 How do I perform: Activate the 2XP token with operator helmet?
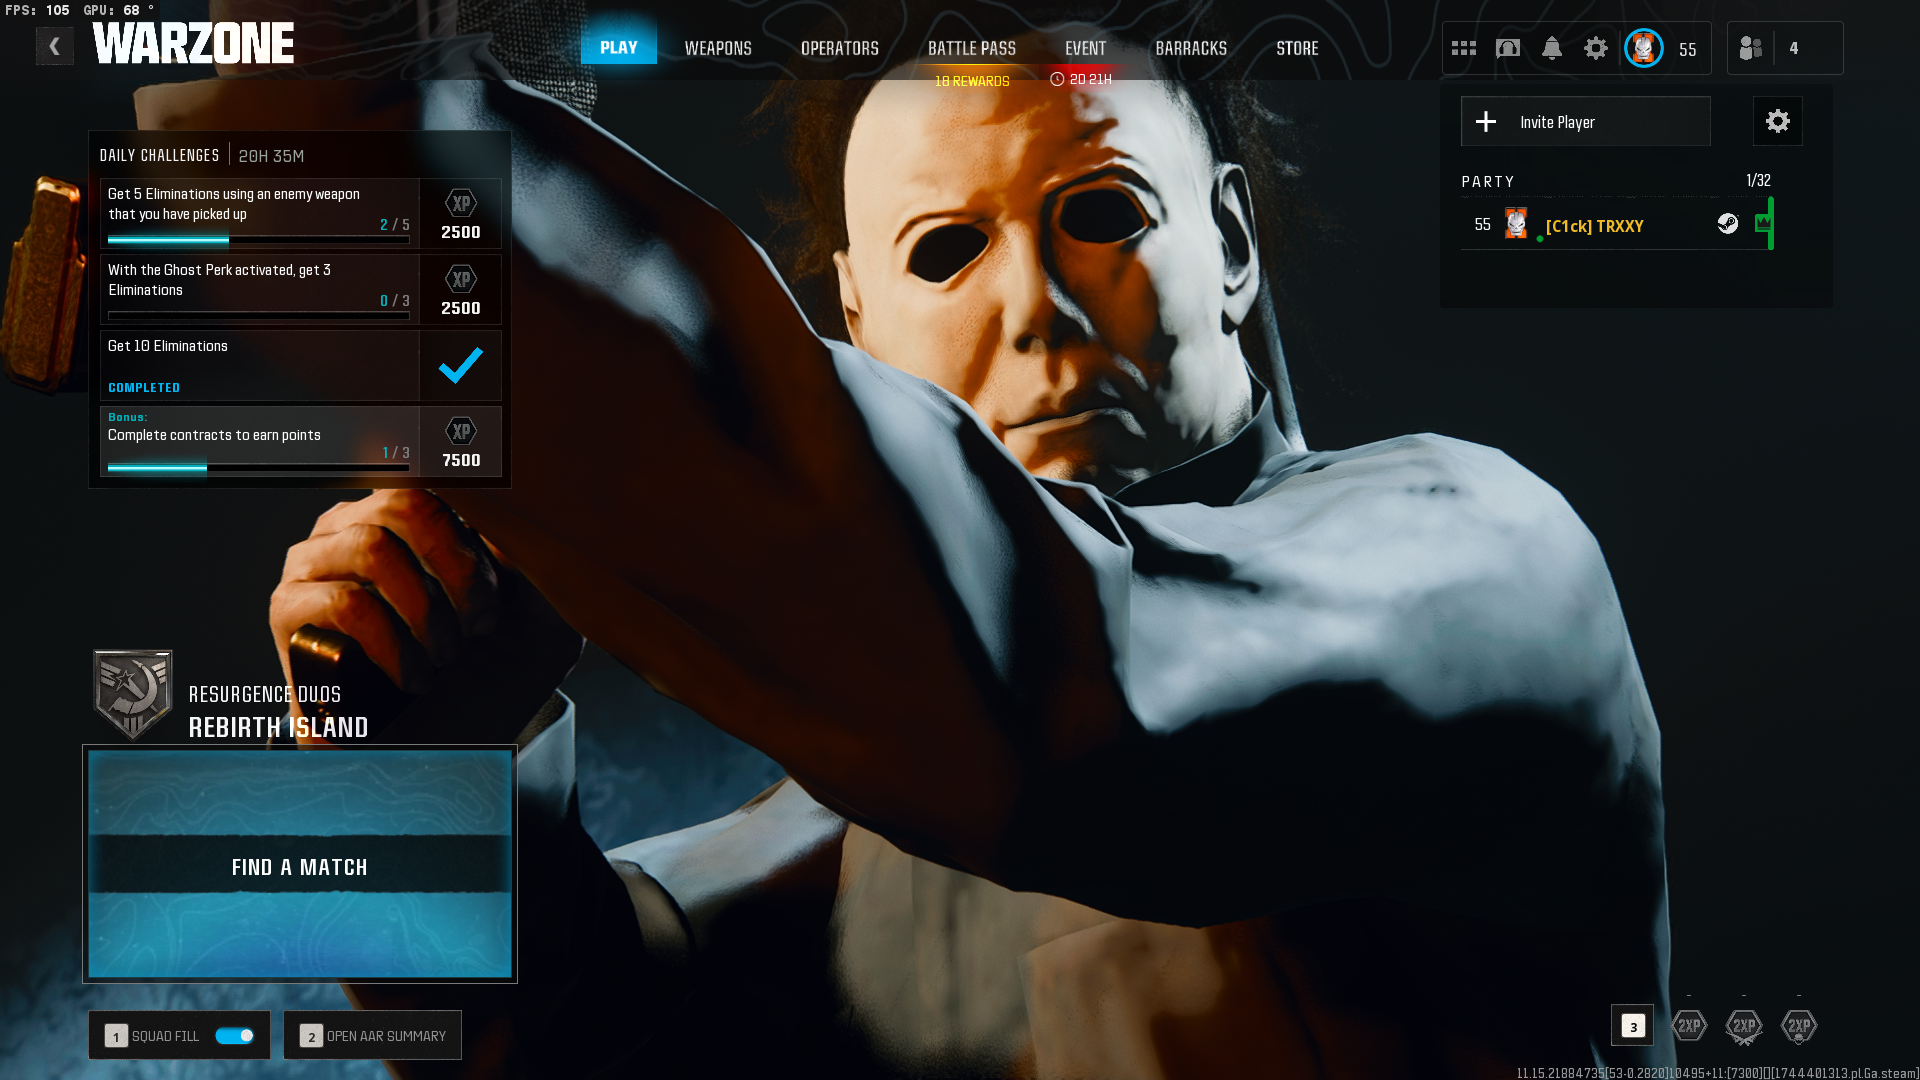coord(1799,1026)
